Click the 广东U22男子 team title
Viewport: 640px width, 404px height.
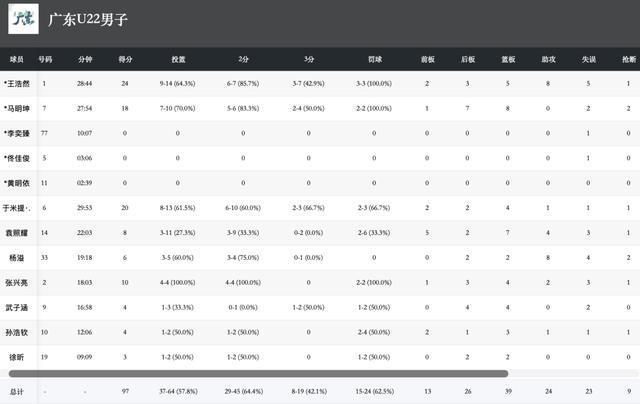click(88, 20)
